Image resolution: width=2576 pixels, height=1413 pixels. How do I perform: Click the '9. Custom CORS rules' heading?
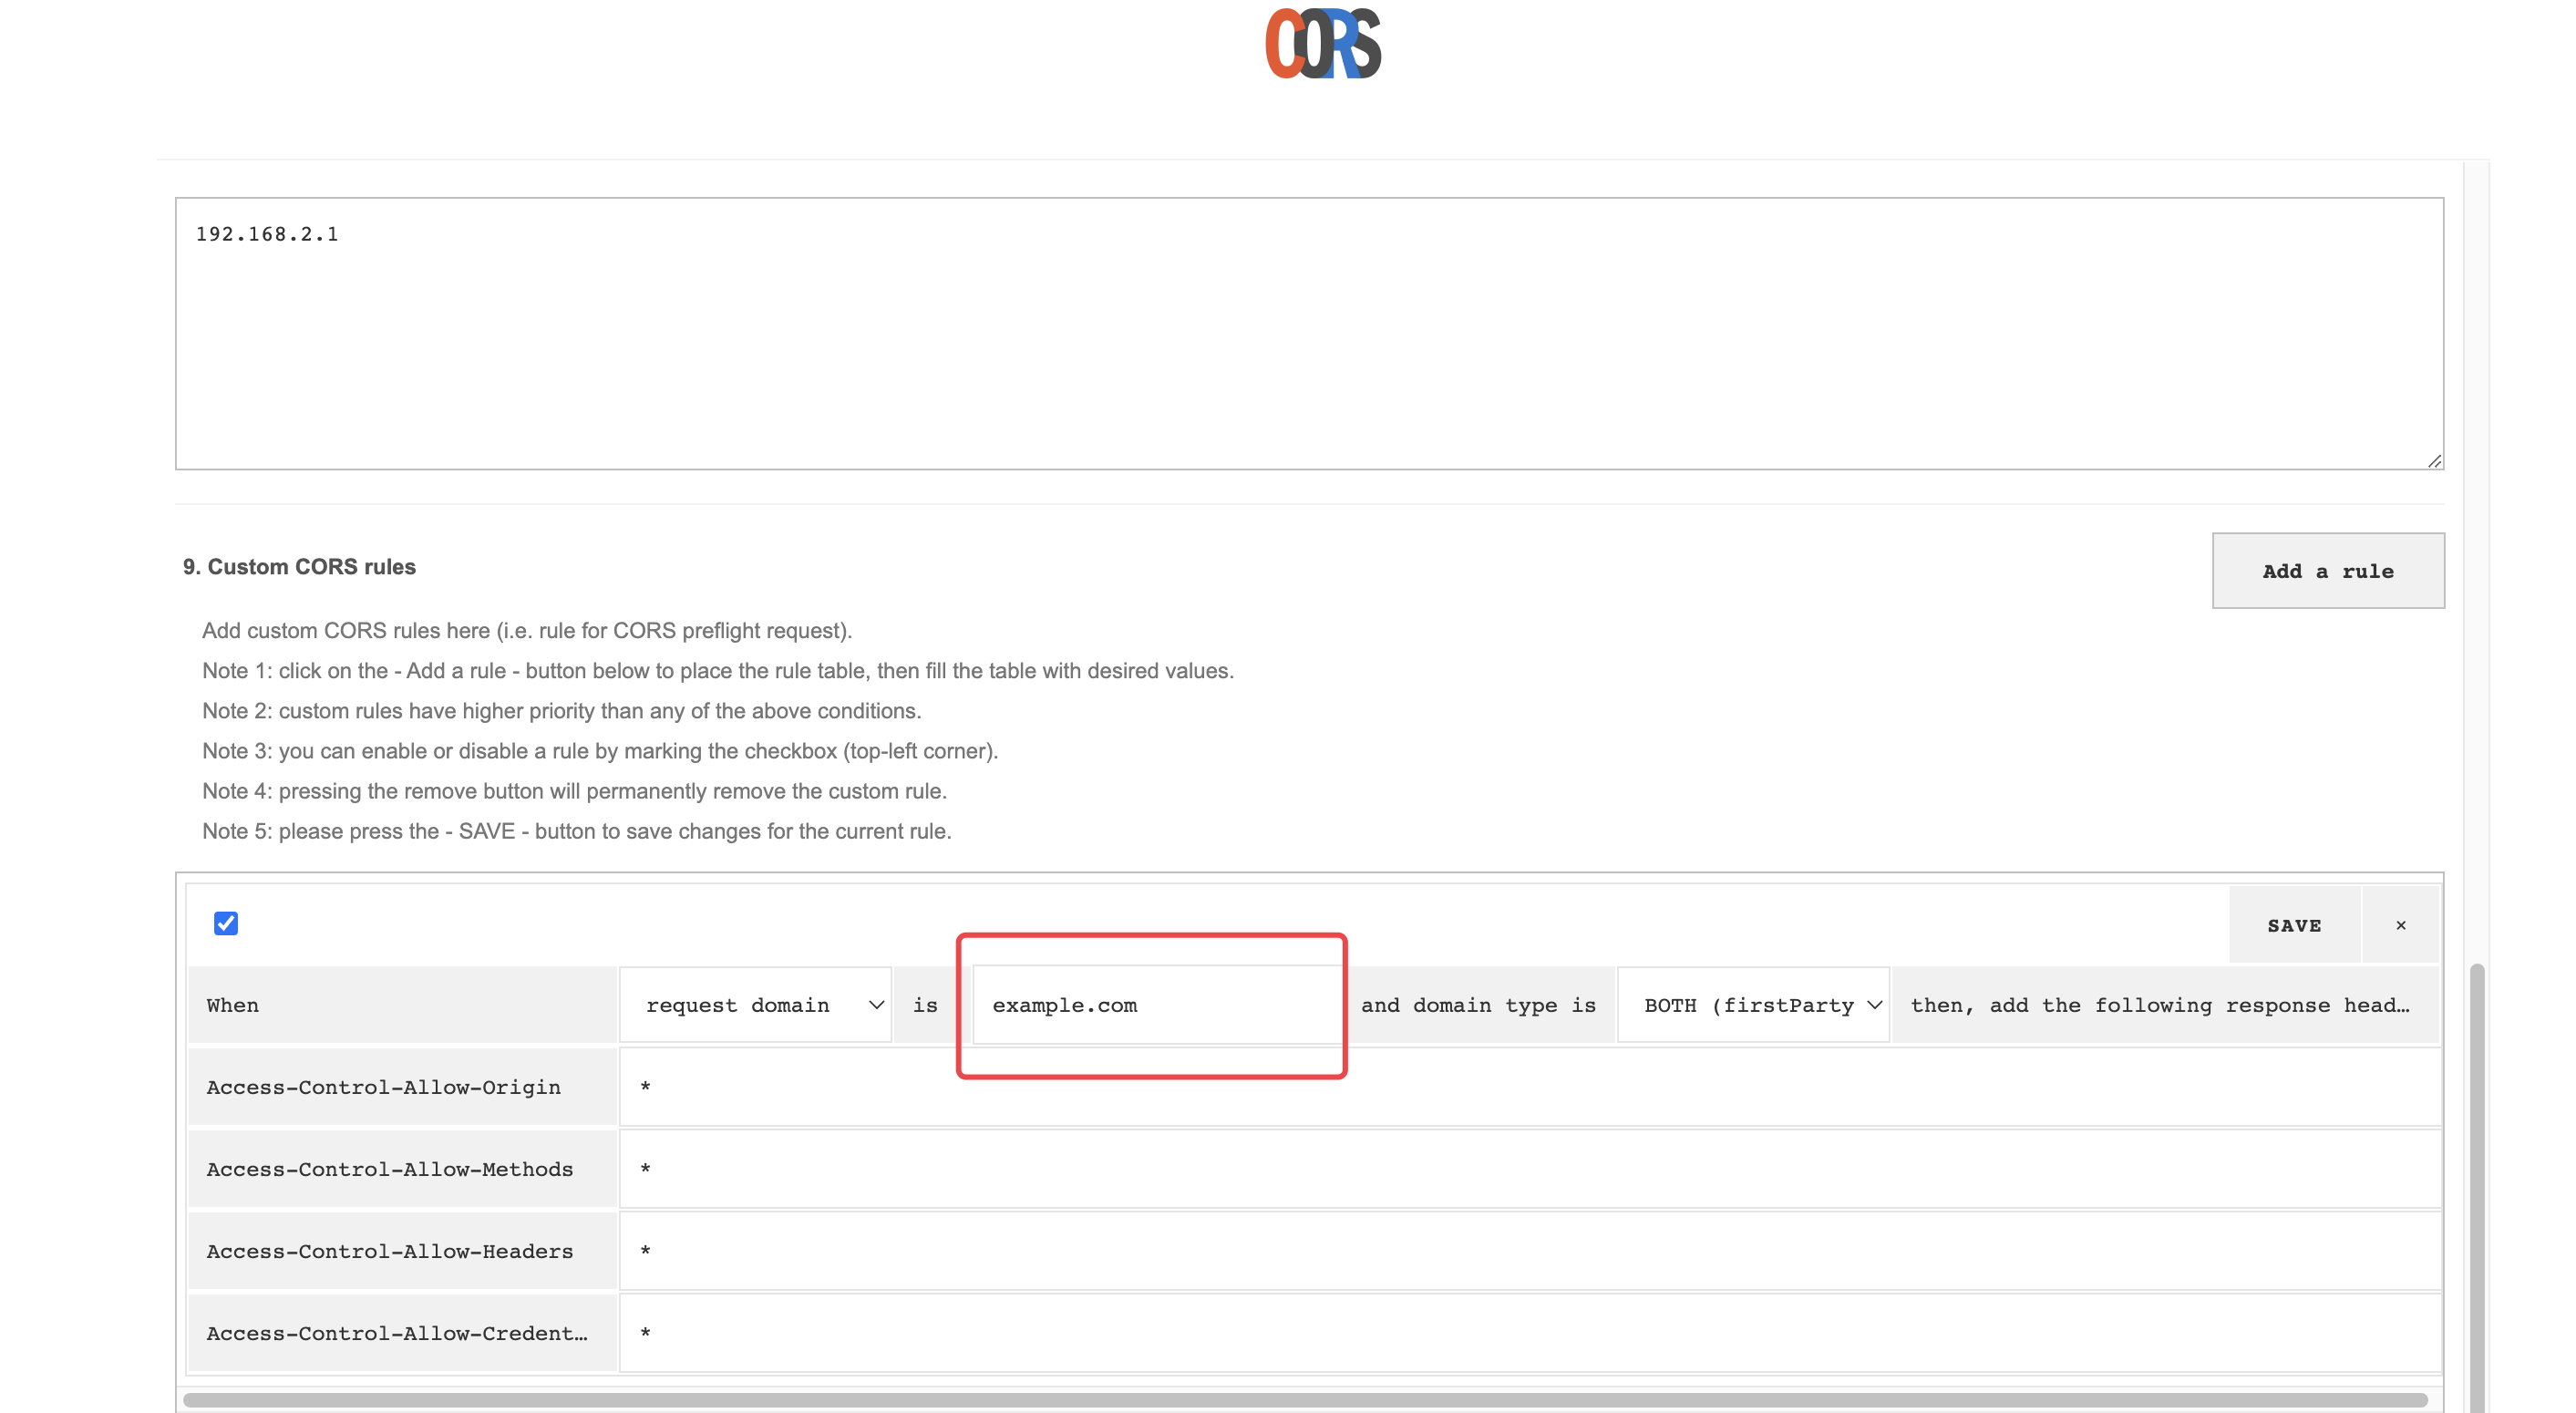click(x=299, y=567)
